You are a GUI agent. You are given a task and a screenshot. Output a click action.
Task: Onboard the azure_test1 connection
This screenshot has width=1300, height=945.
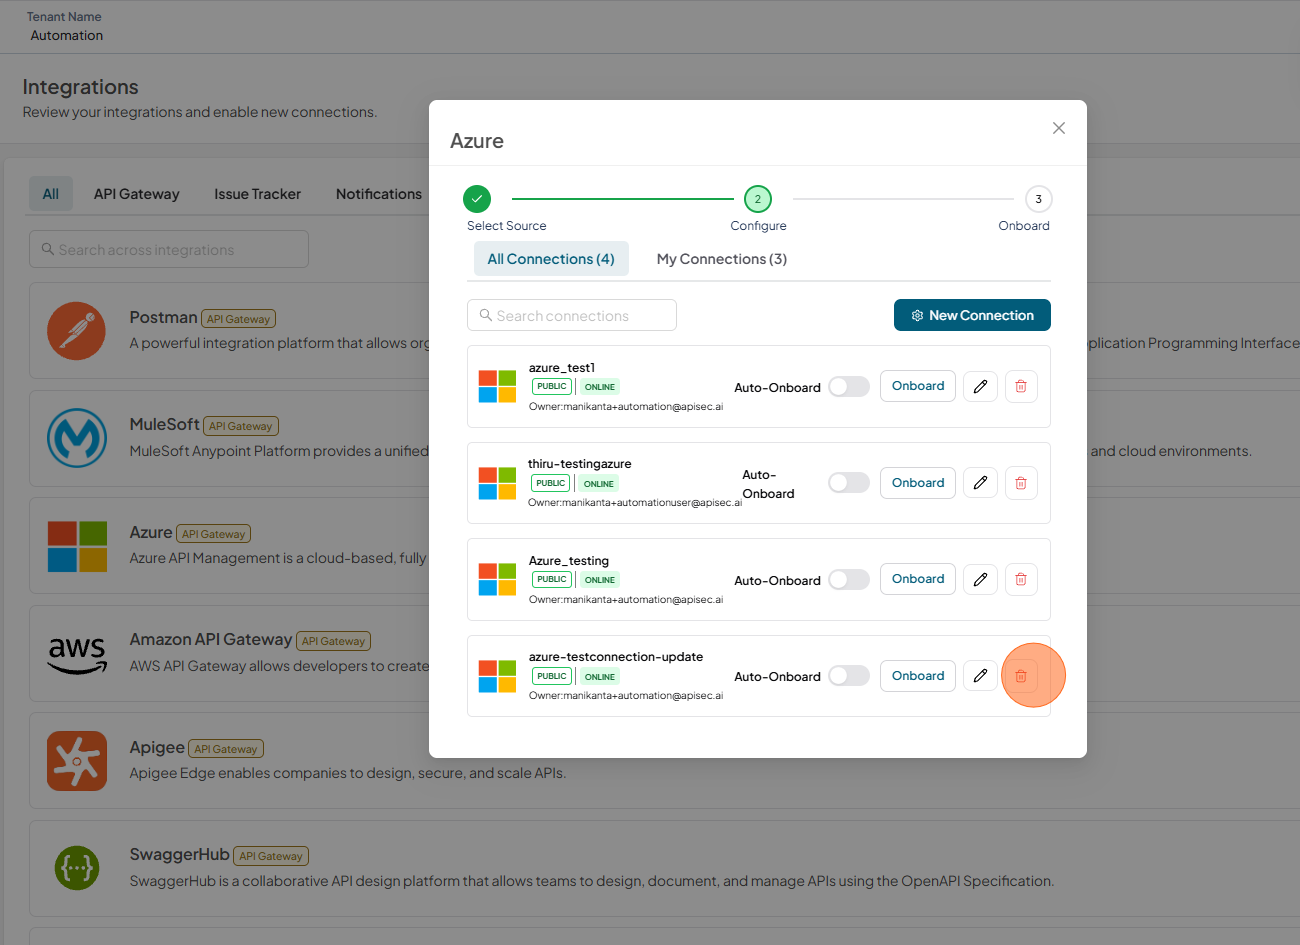click(x=918, y=386)
